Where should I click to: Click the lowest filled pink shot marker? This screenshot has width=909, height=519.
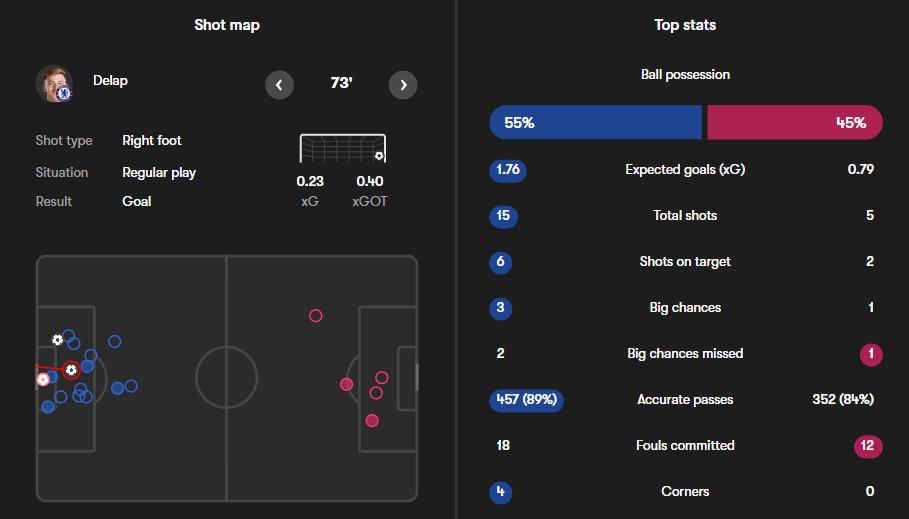point(372,421)
